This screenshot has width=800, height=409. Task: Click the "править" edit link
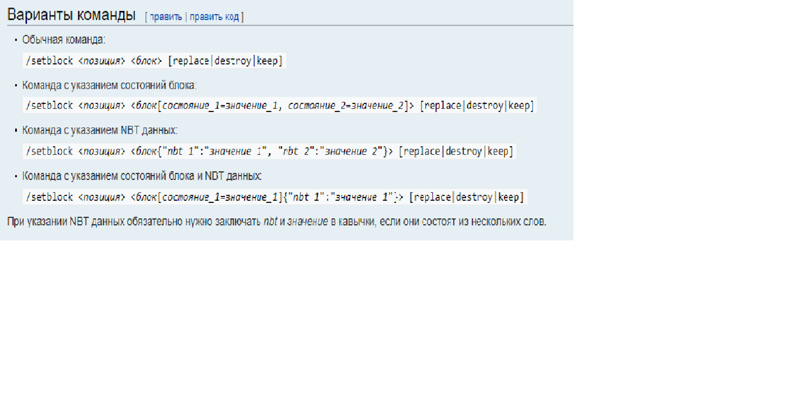pyautogui.click(x=165, y=18)
